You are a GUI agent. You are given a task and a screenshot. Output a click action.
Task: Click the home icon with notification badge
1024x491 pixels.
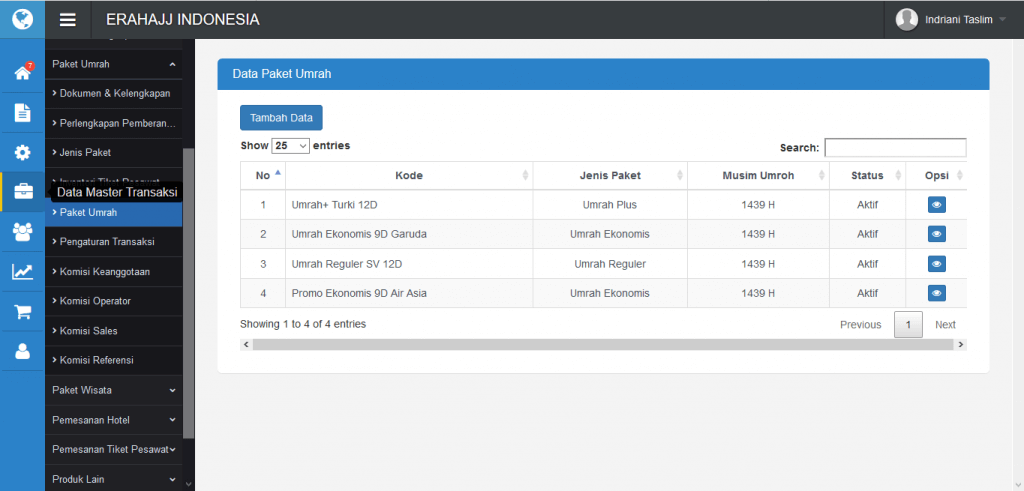pyautogui.click(x=22, y=73)
